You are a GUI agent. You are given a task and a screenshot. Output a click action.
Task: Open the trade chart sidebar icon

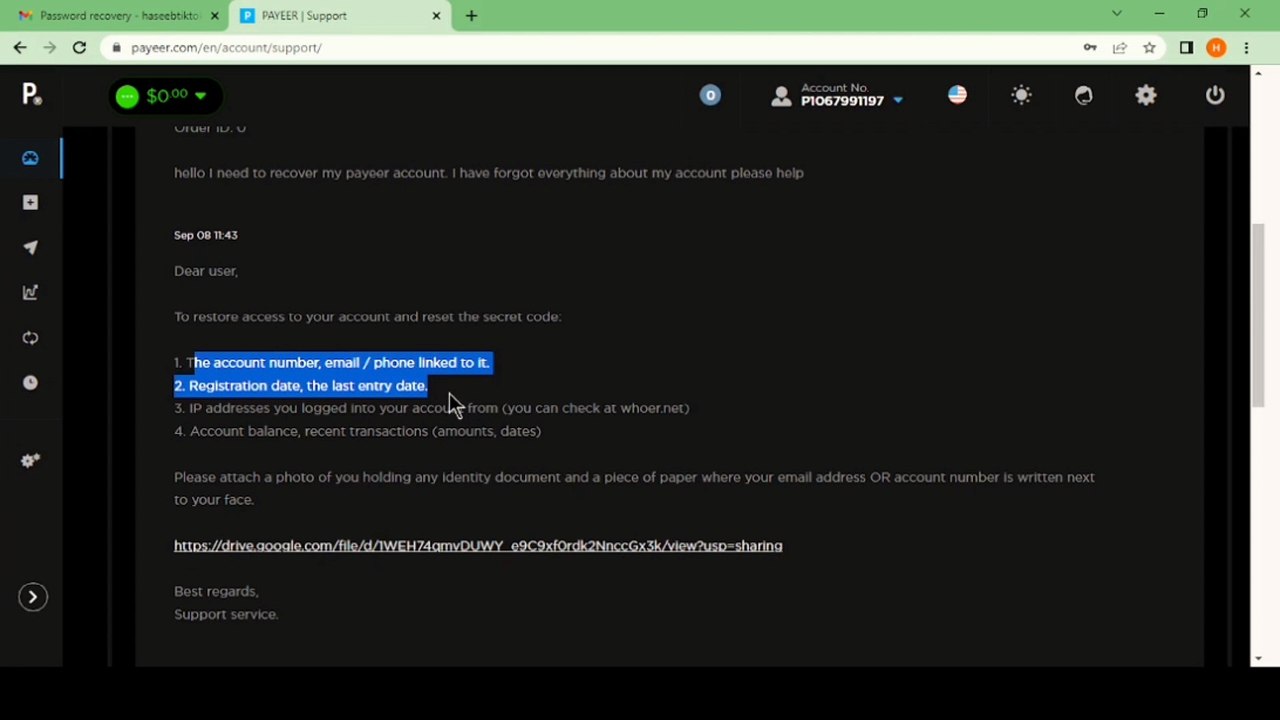(30, 293)
